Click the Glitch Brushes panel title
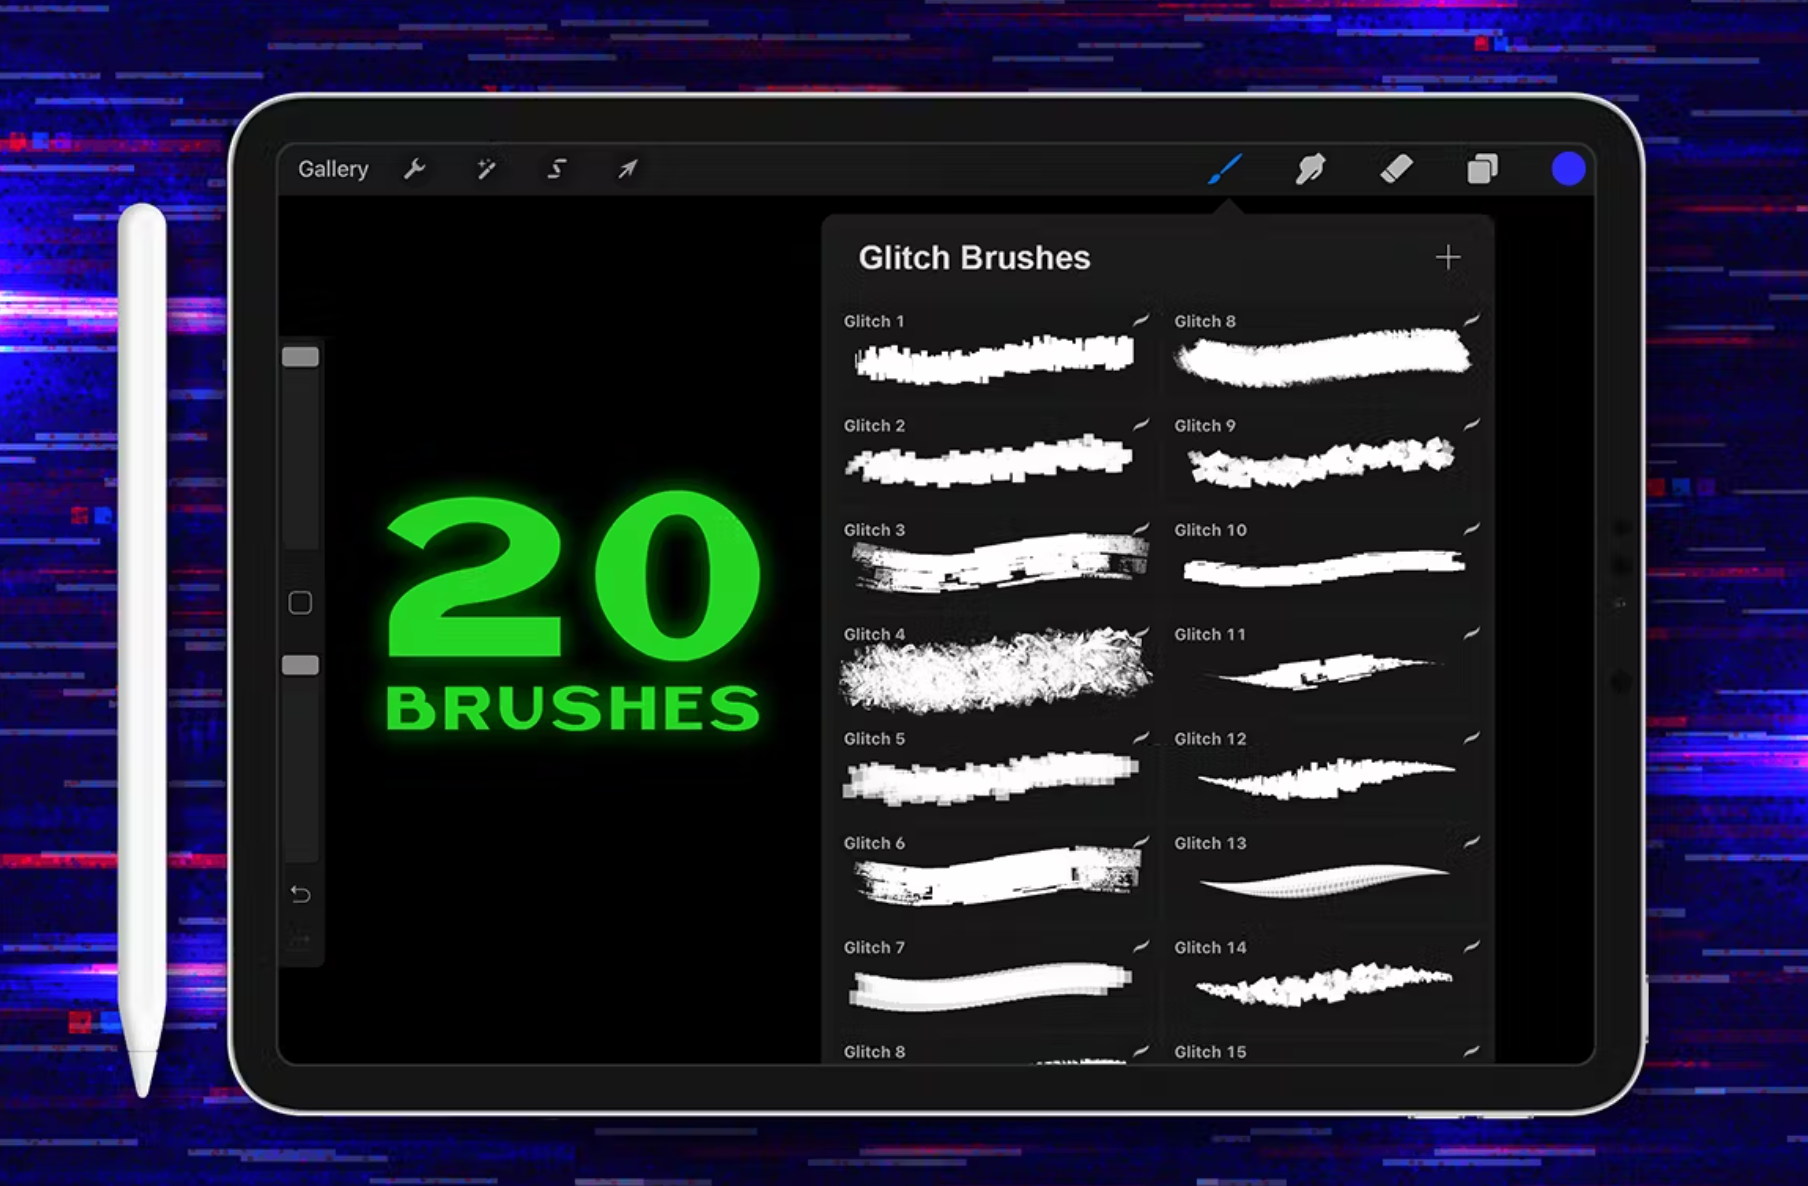Viewport: 1808px width, 1186px height. point(974,258)
